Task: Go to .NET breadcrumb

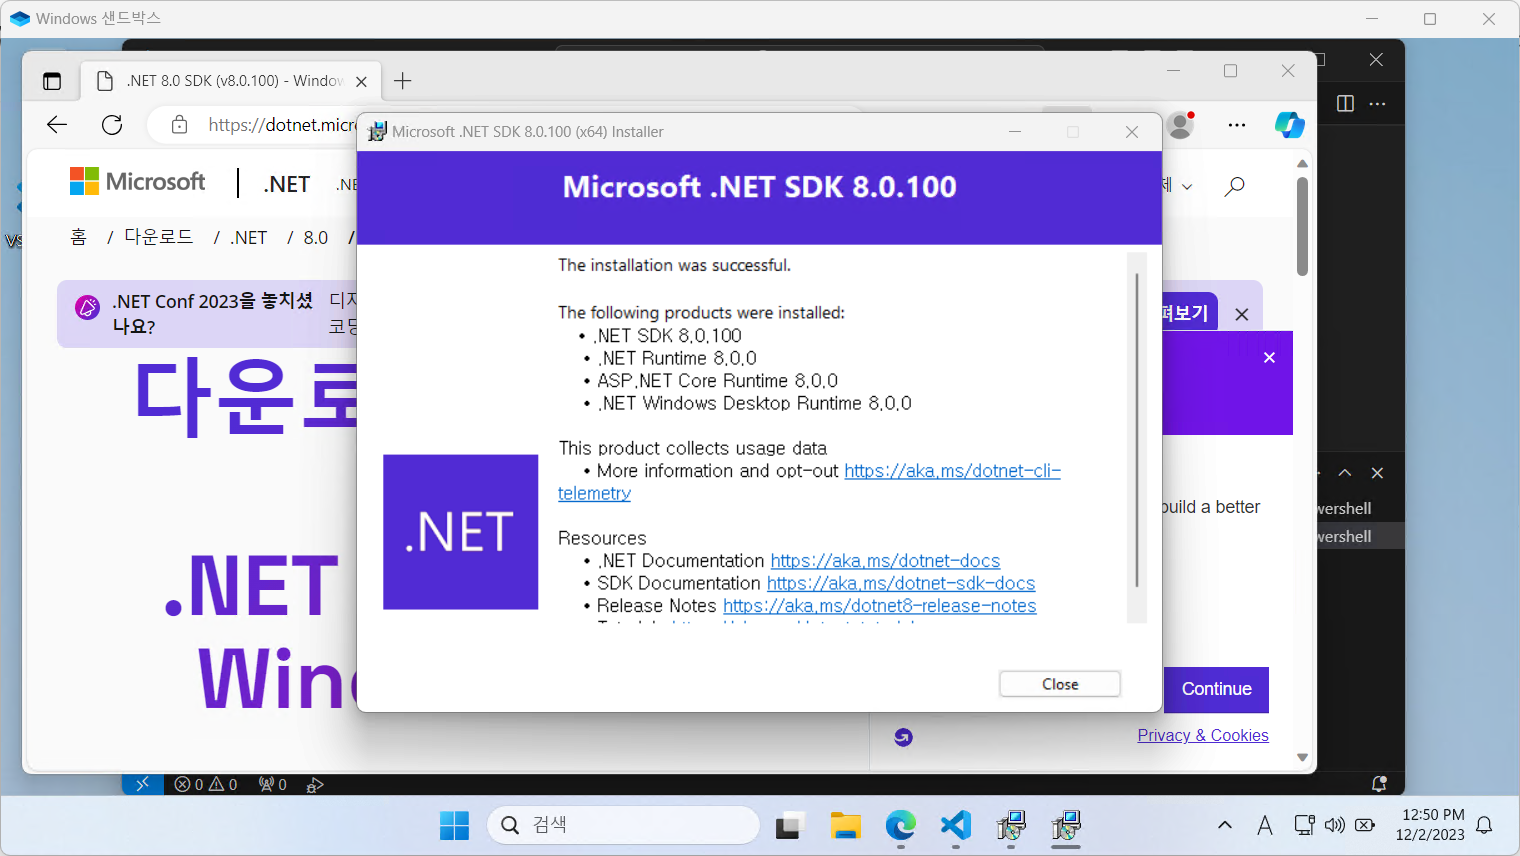Action: (x=249, y=238)
